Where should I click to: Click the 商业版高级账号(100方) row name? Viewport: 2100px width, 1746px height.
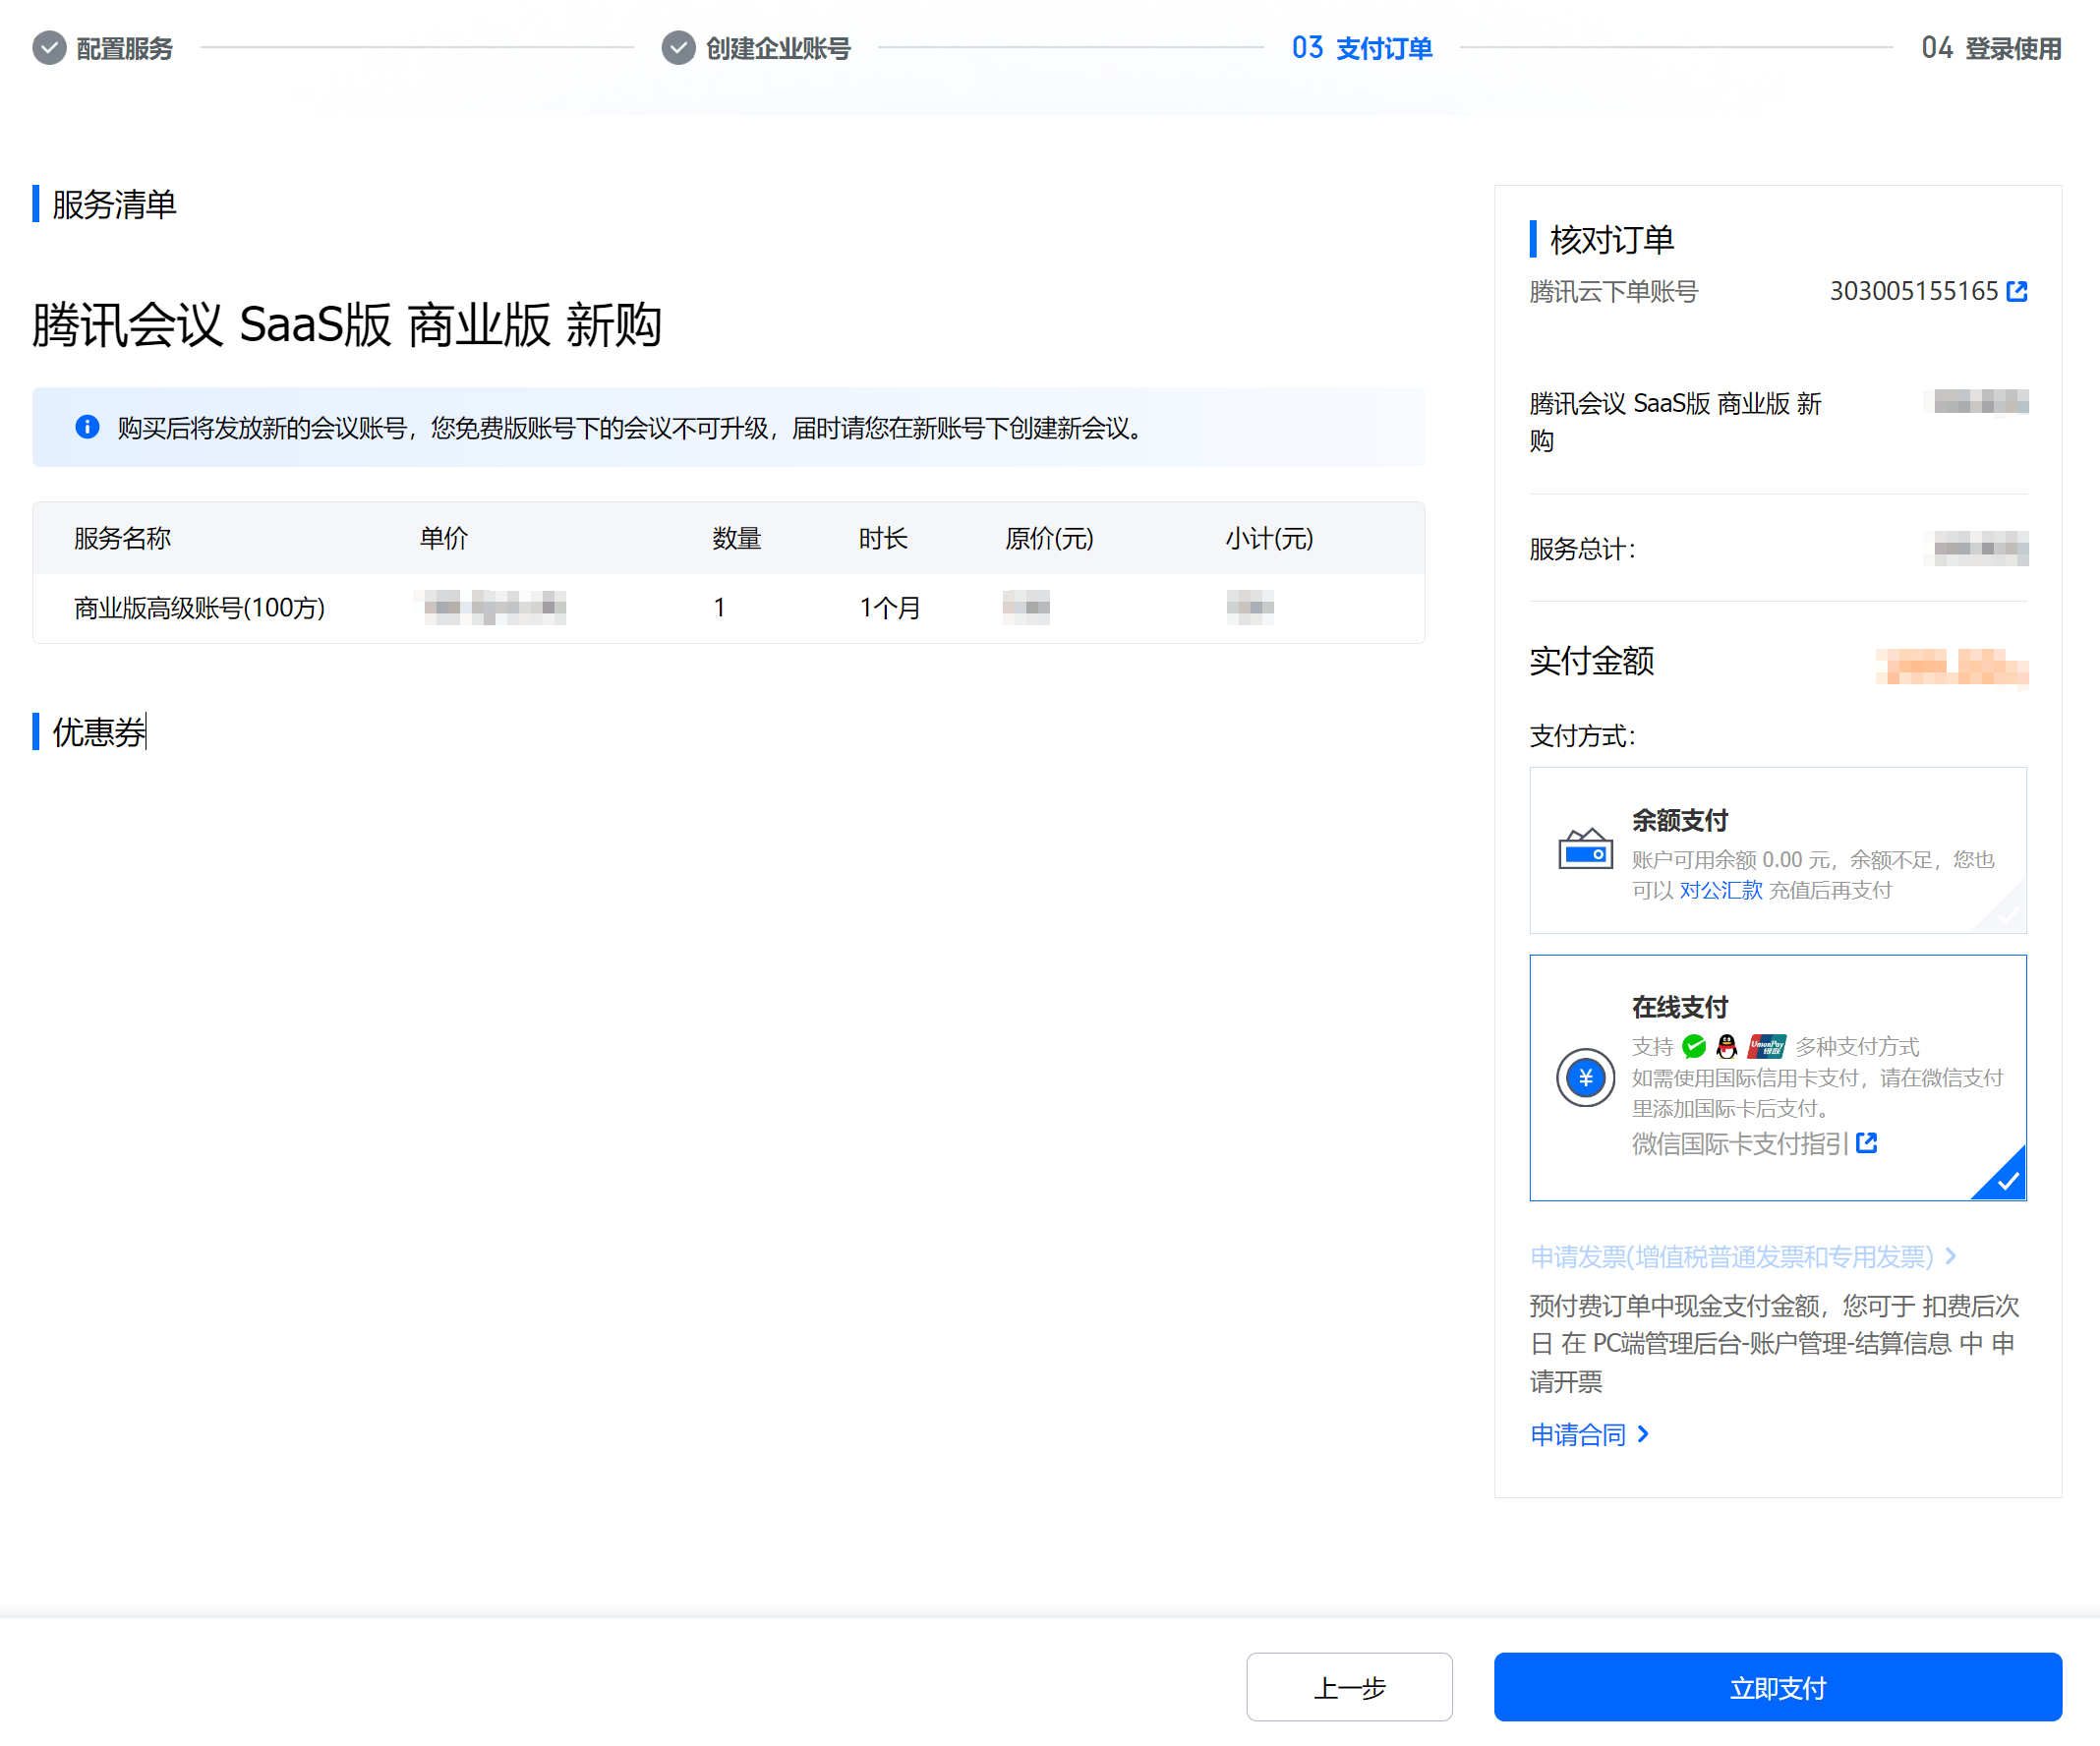pyautogui.click(x=200, y=607)
